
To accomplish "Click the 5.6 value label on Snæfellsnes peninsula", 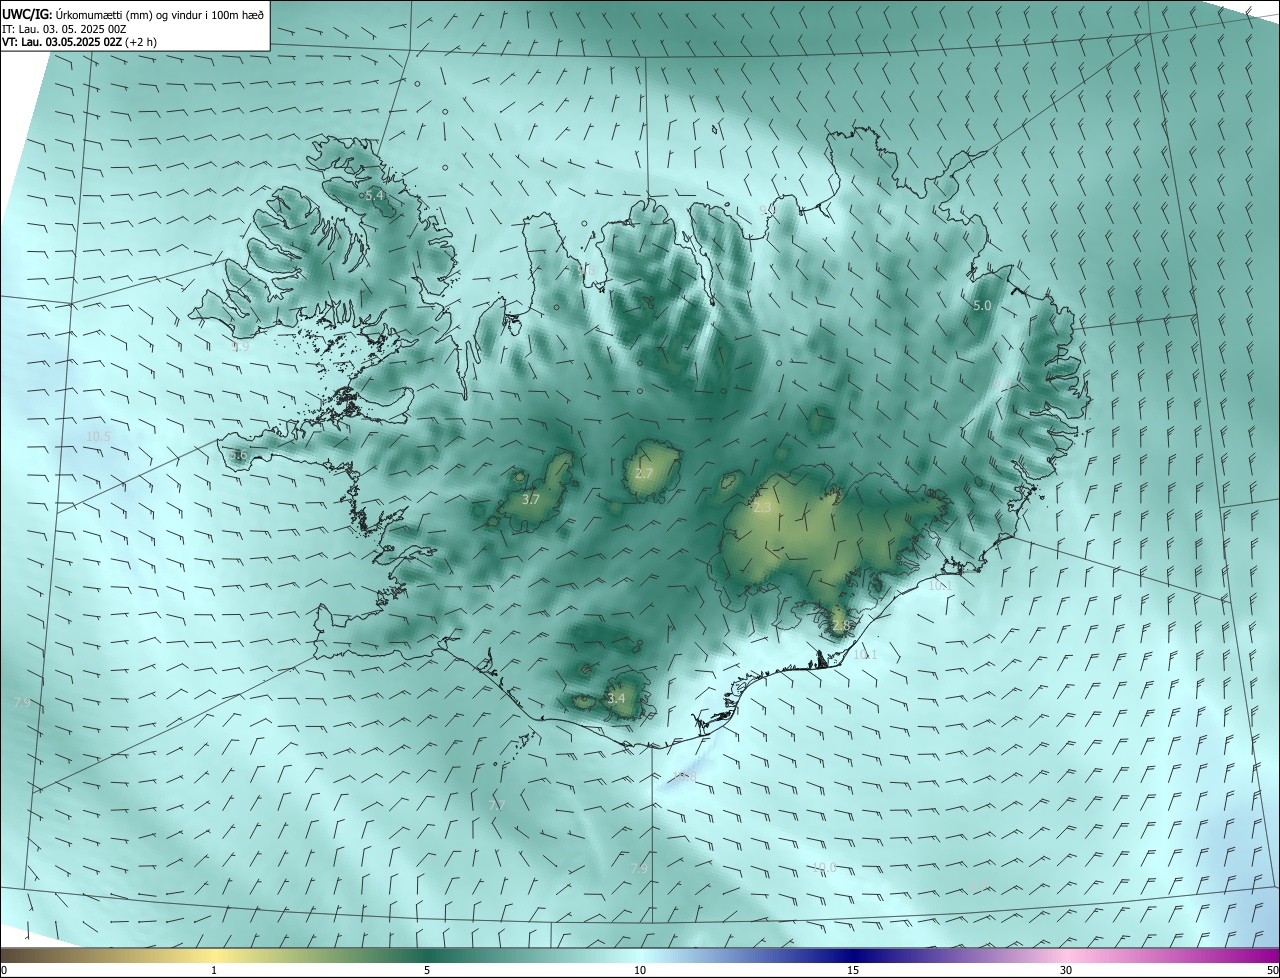I will pos(238,455).
